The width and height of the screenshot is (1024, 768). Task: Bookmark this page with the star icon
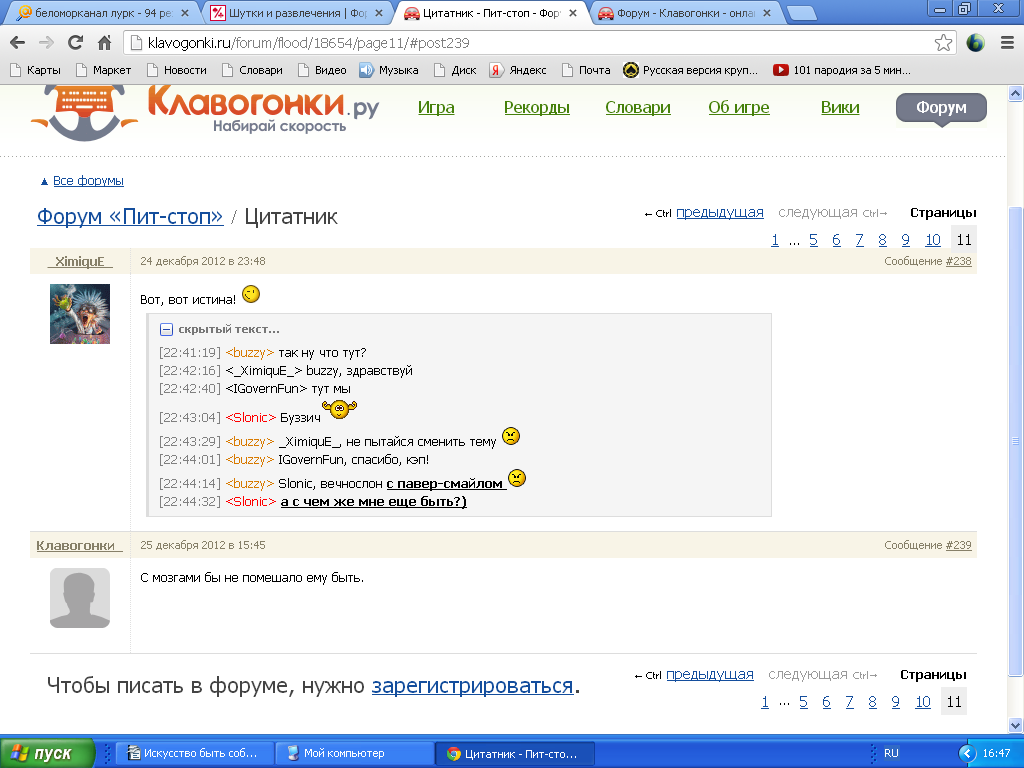pyautogui.click(x=943, y=43)
